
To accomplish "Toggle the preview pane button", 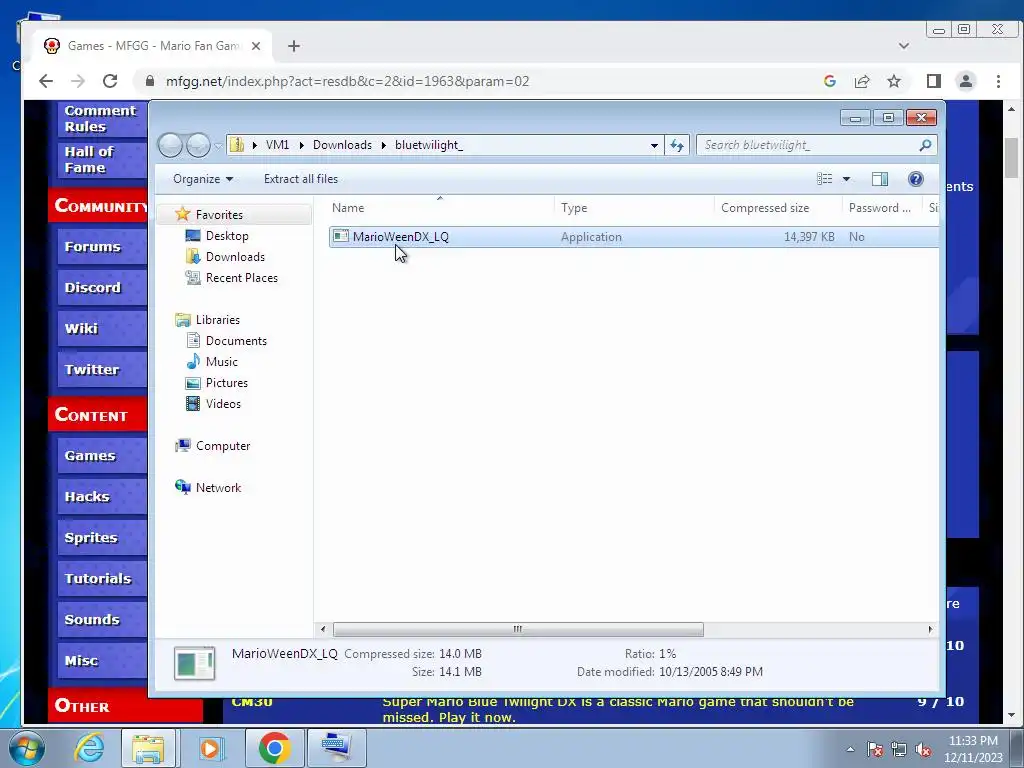I will pyautogui.click(x=880, y=179).
